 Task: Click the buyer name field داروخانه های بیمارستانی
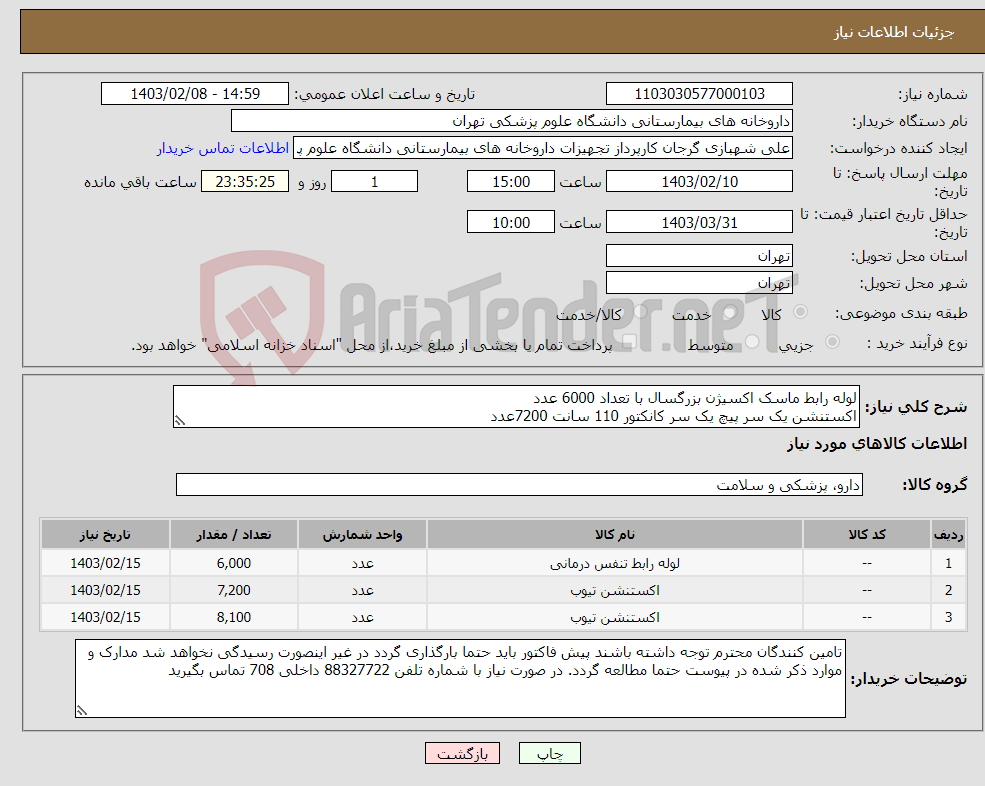coord(512,121)
